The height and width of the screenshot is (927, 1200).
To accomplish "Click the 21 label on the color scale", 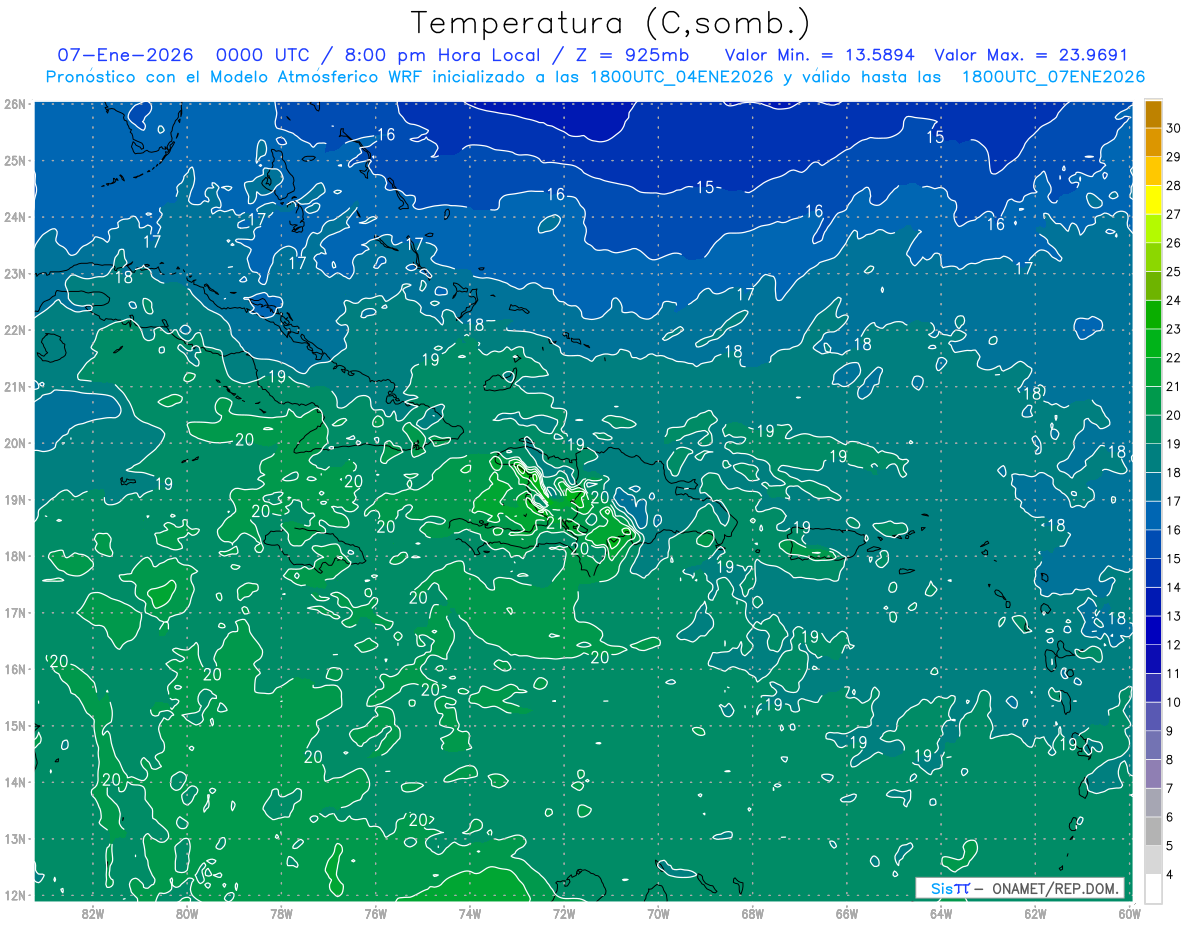I will [x=1173, y=387].
